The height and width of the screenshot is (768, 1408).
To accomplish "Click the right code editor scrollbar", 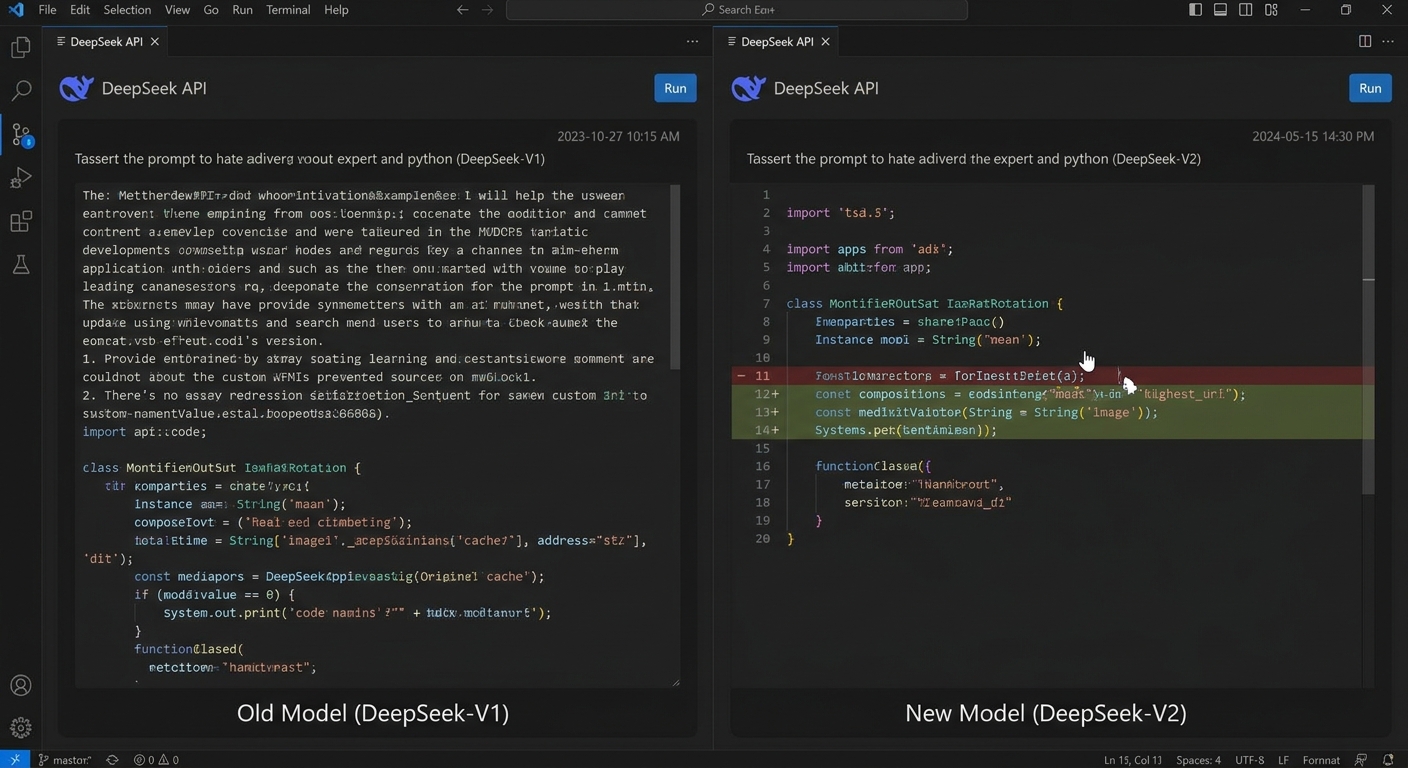I will [1368, 338].
